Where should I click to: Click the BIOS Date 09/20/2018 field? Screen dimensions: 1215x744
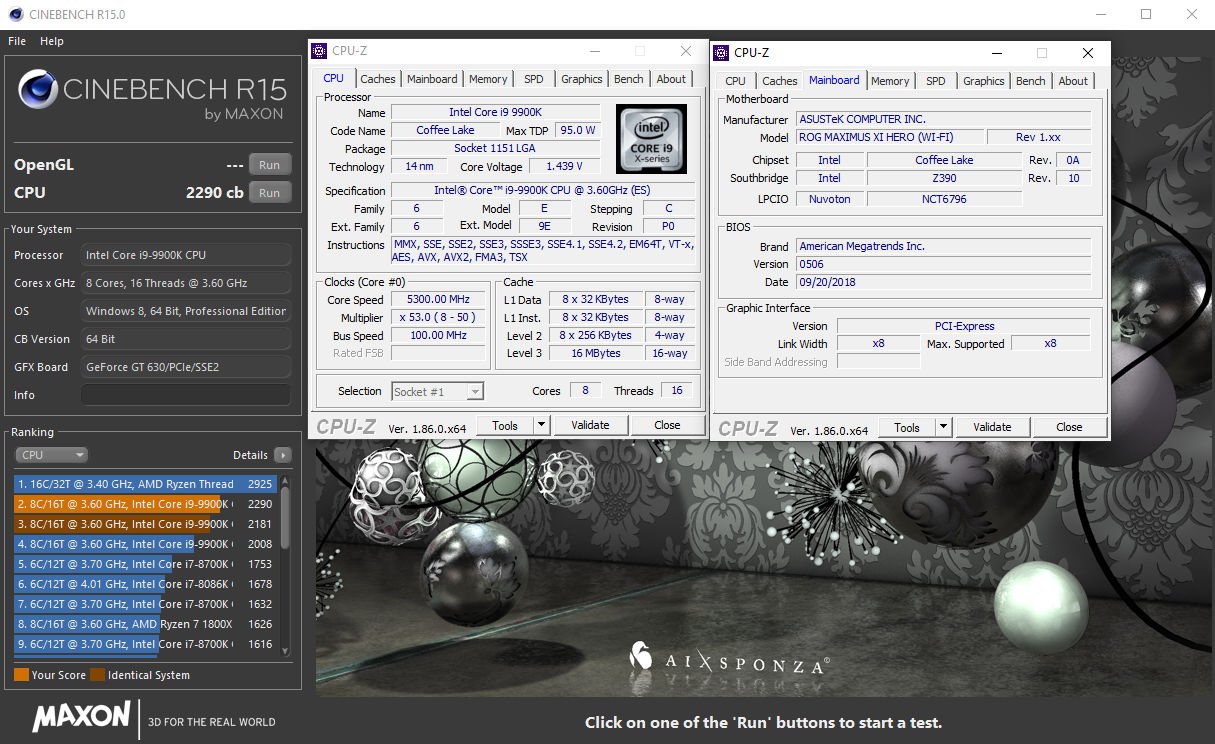942,282
